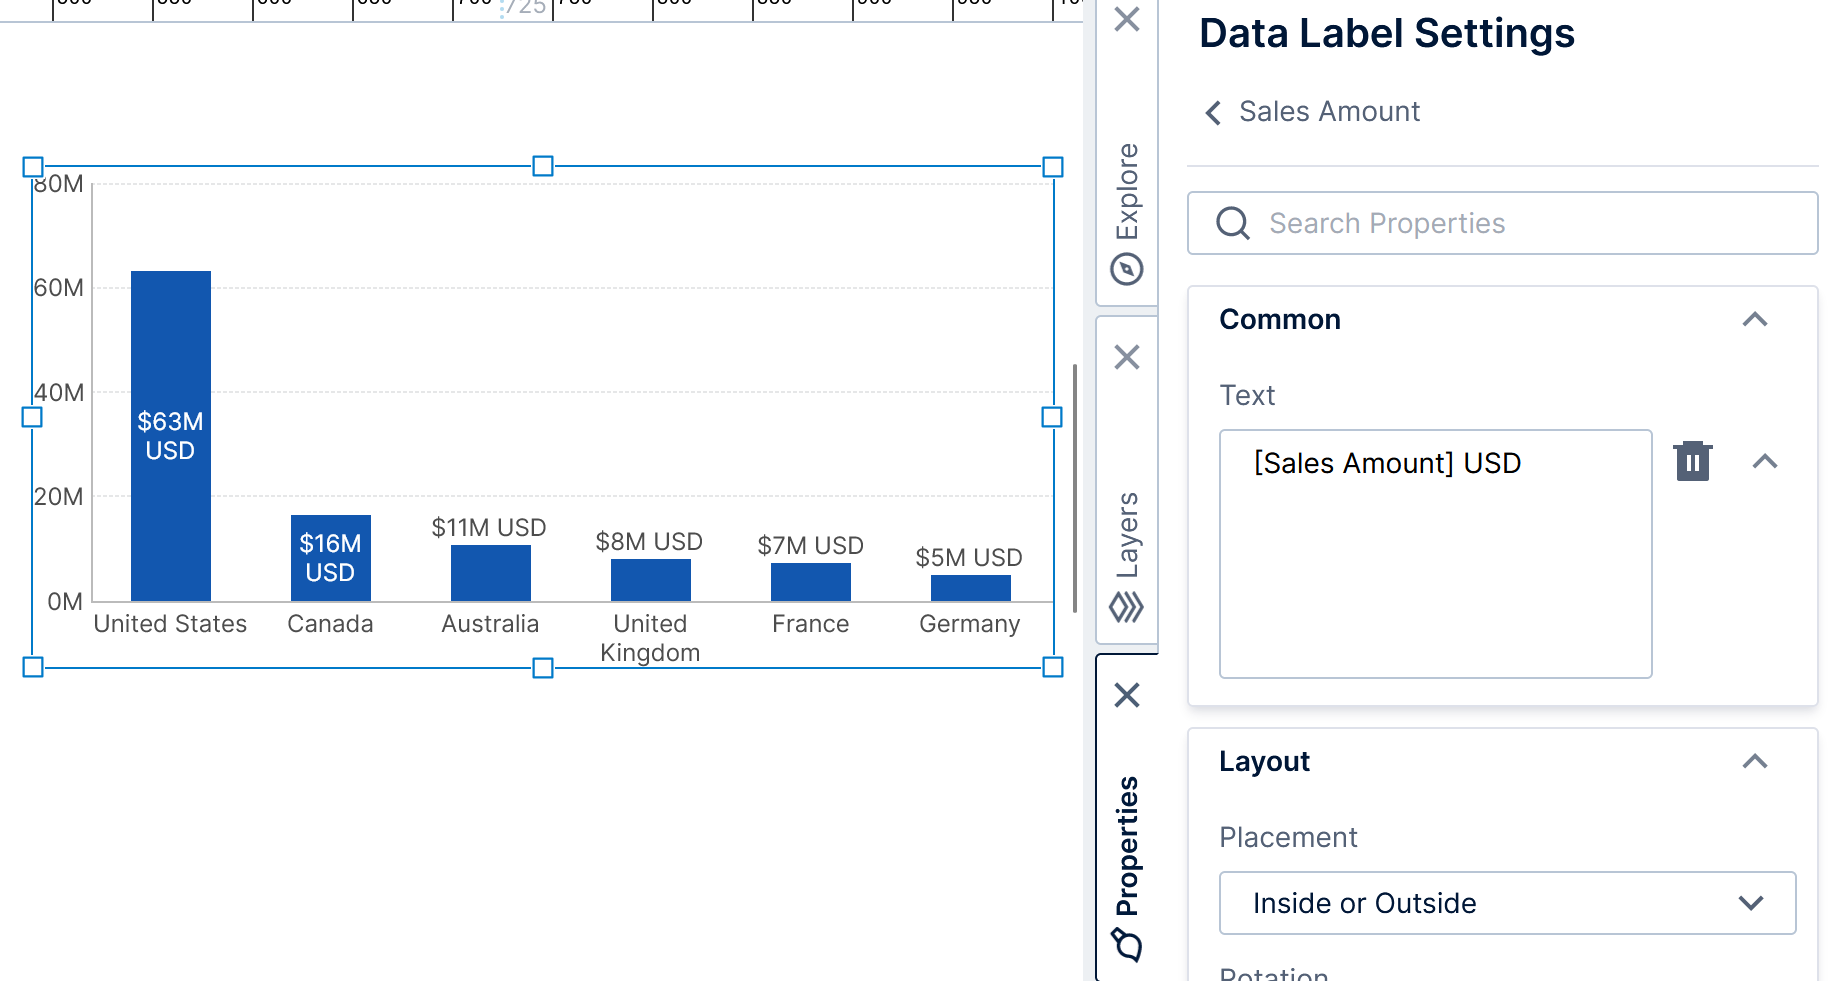Click the magnifier icon in search box
The height and width of the screenshot is (981, 1838).
tap(1233, 223)
